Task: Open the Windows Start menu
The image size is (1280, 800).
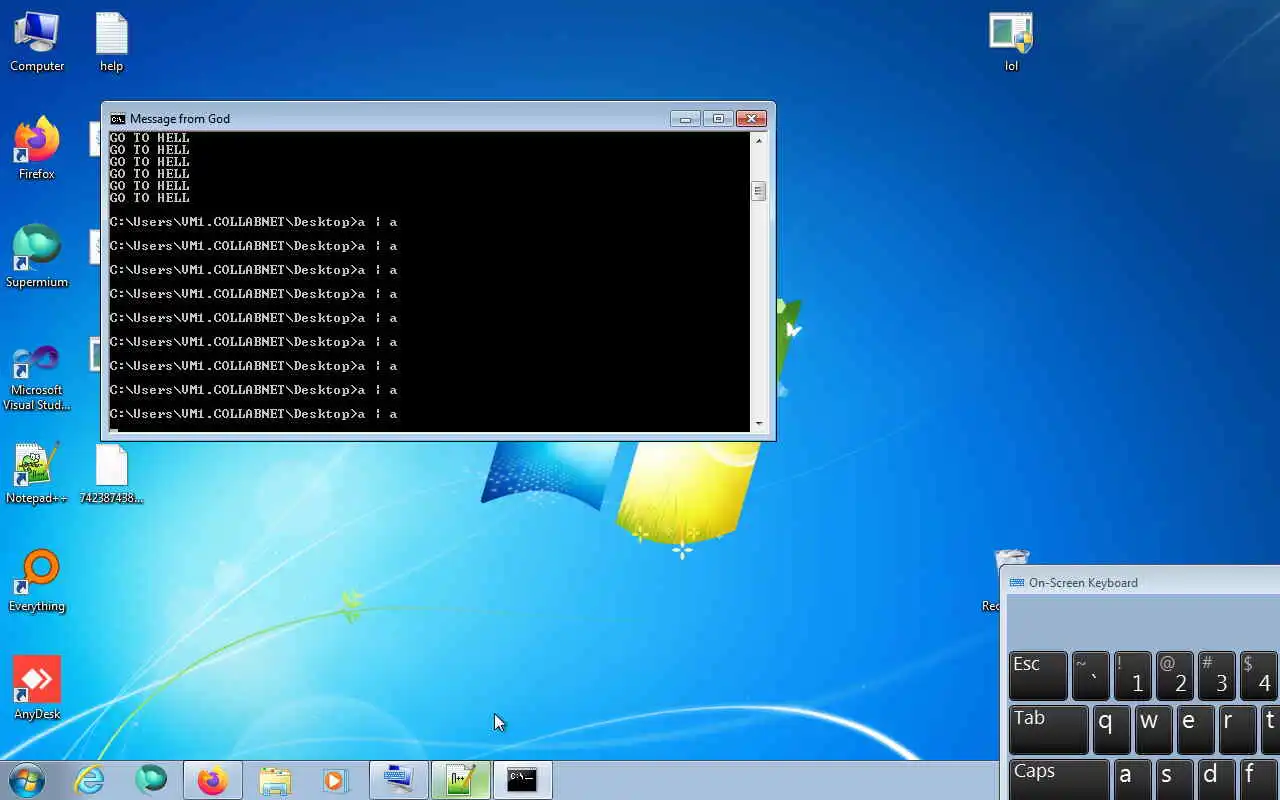Action: click(x=26, y=780)
